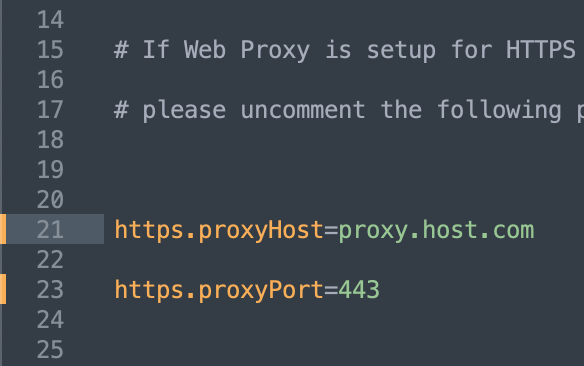The width and height of the screenshot is (584, 366).
Task: Select line number 18 in gutter
Action: click(51, 140)
